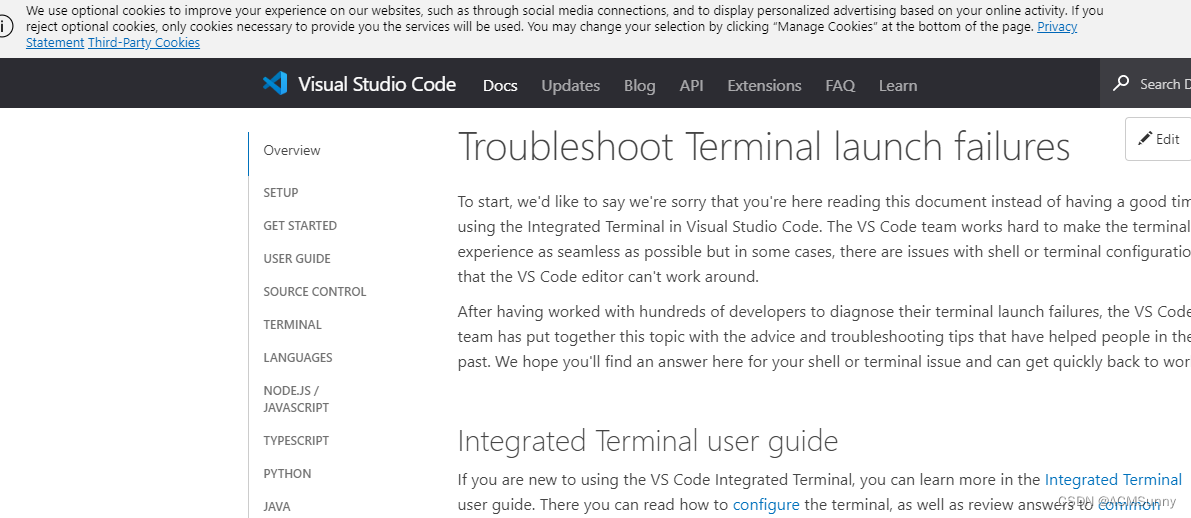Viewport: 1191px width, 518px height.
Task: Open the FAQ navigation item
Action: (840, 85)
